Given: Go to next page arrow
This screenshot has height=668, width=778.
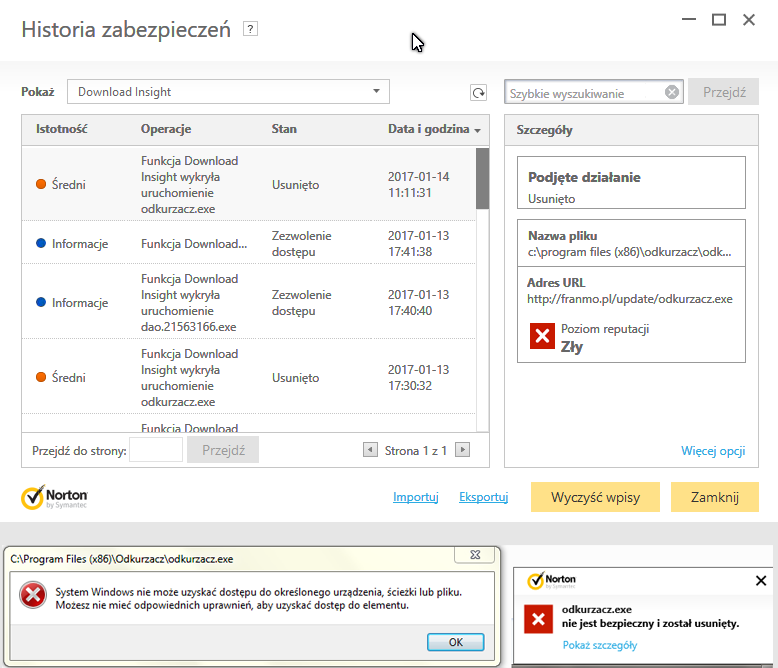Looking at the screenshot, I should pyautogui.click(x=462, y=450).
